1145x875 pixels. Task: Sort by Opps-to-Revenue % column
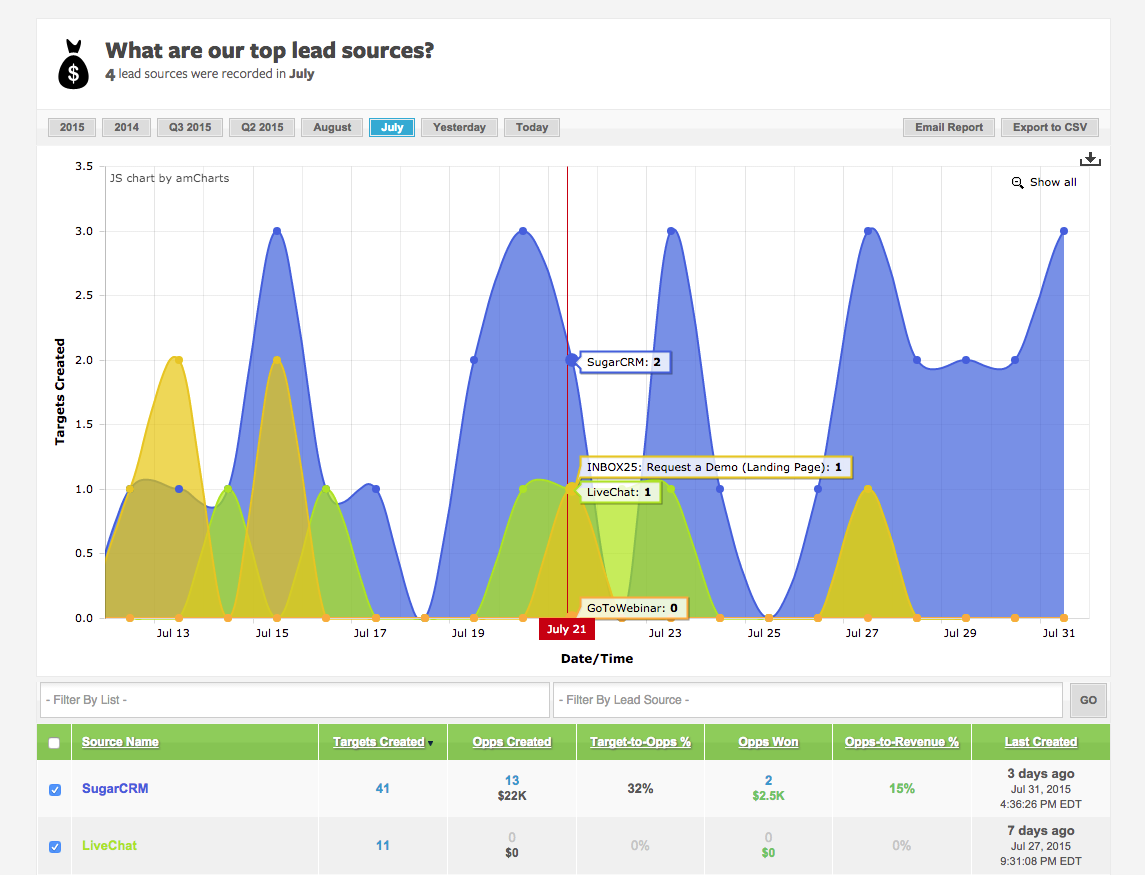[901, 742]
